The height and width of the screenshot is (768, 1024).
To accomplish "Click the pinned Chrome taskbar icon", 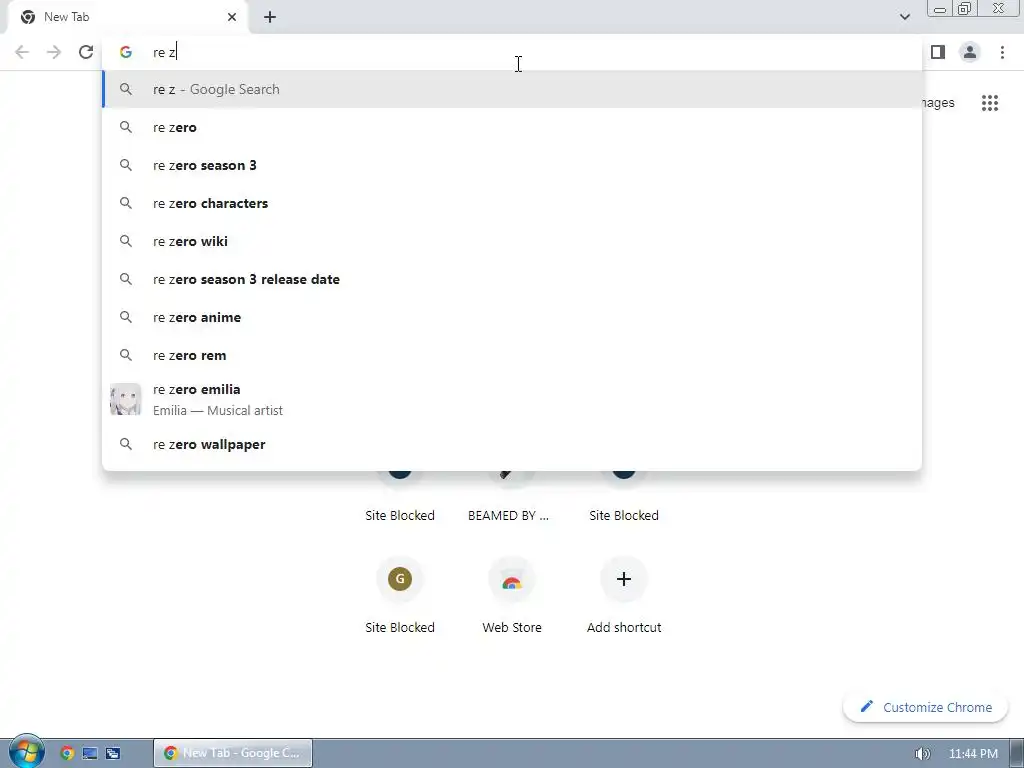I will (67, 753).
